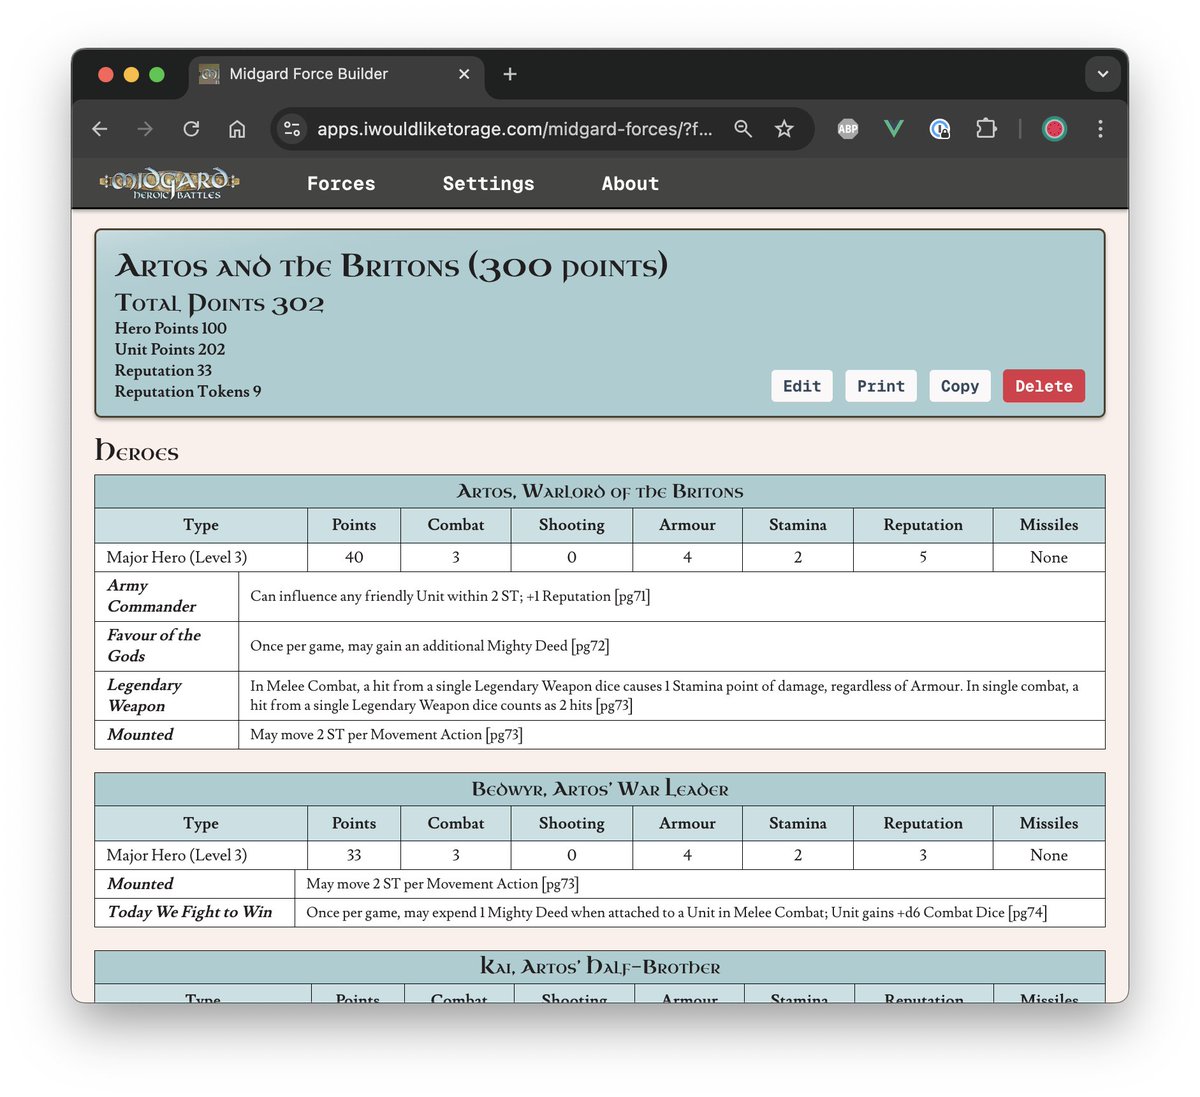Open the Chrome profile avatar

click(1054, 129)
